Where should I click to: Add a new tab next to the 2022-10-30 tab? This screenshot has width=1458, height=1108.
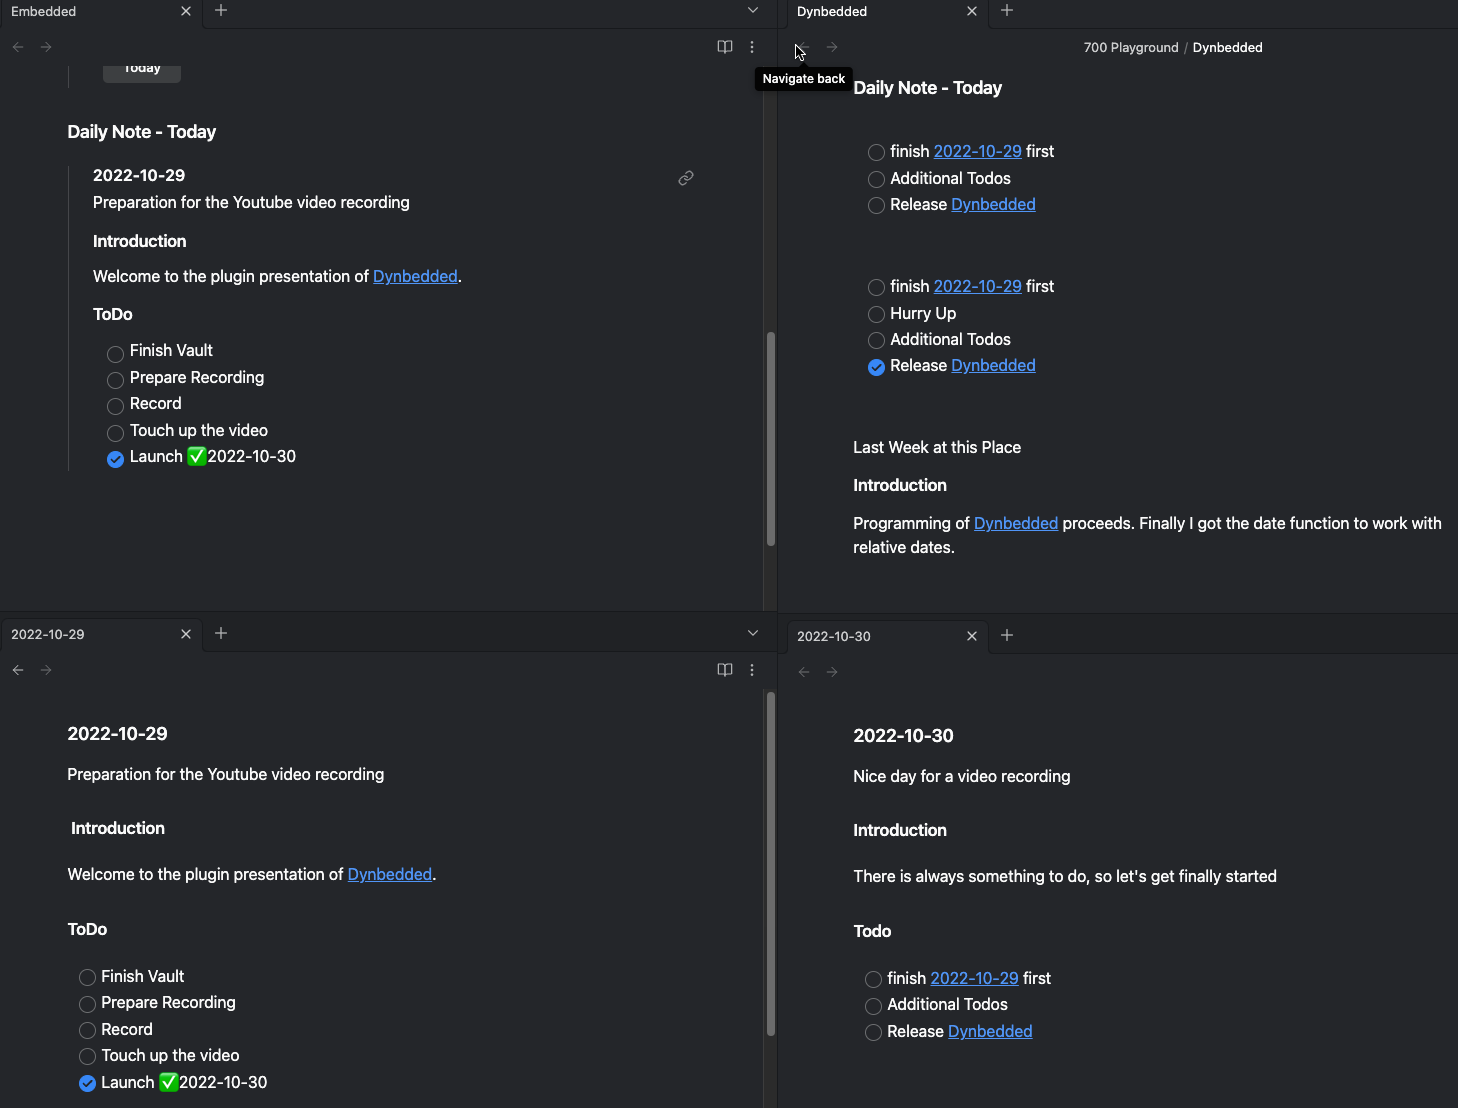pyautogui.click(x=1007, y=635)
